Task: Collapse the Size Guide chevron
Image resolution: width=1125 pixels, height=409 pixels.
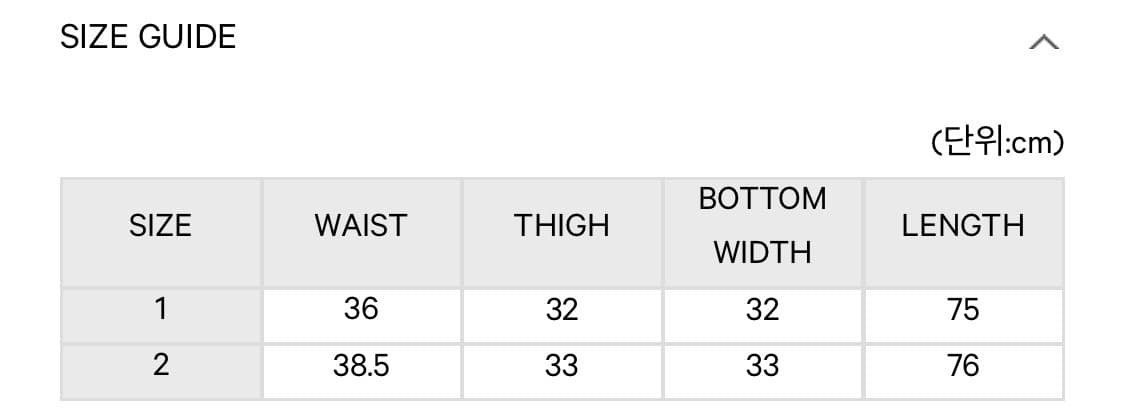Action: click(1044, 43)
